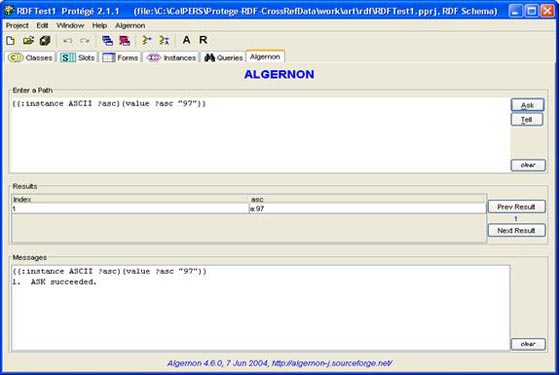Click the bold R toolbar icon
This screenshot has width=560, height=375.
pyautogui.click(x=203, y=40)
